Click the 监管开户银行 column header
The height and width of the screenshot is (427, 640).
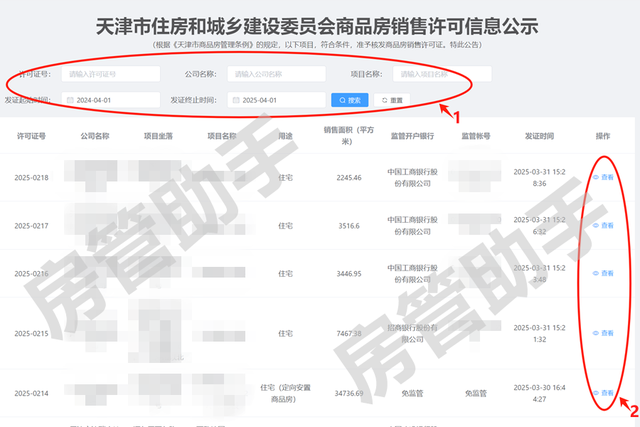(412, 136)
